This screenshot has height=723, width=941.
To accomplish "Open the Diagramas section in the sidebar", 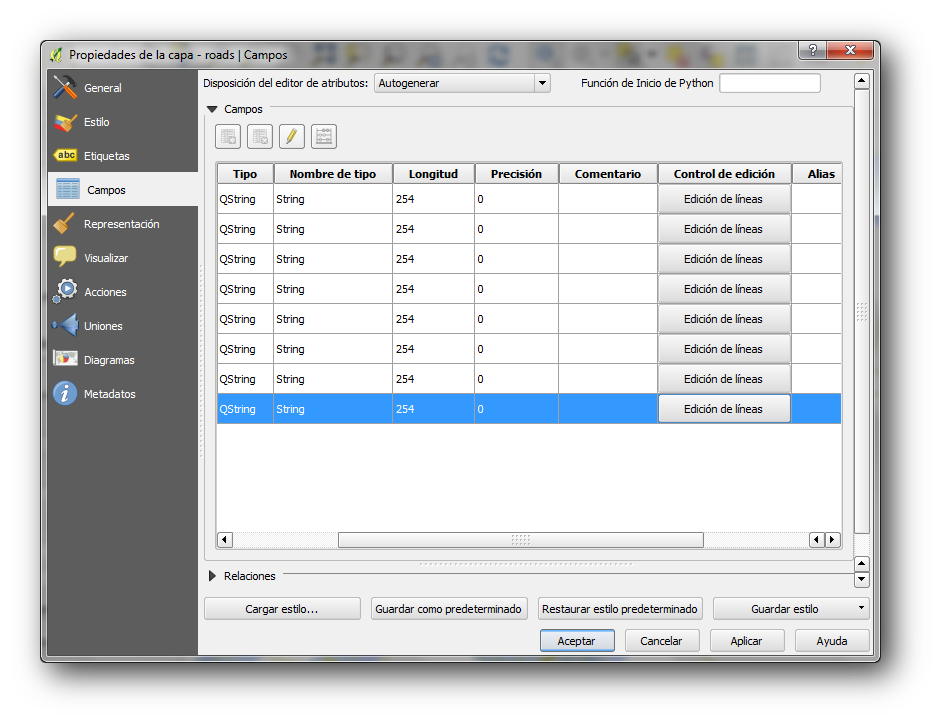I will [122, 360].
